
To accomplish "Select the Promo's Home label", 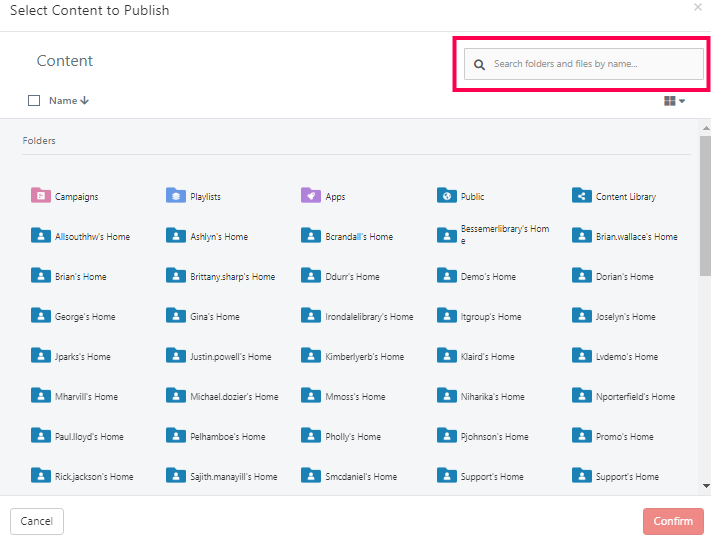I will pyautogui.click(x=624, y=436).
